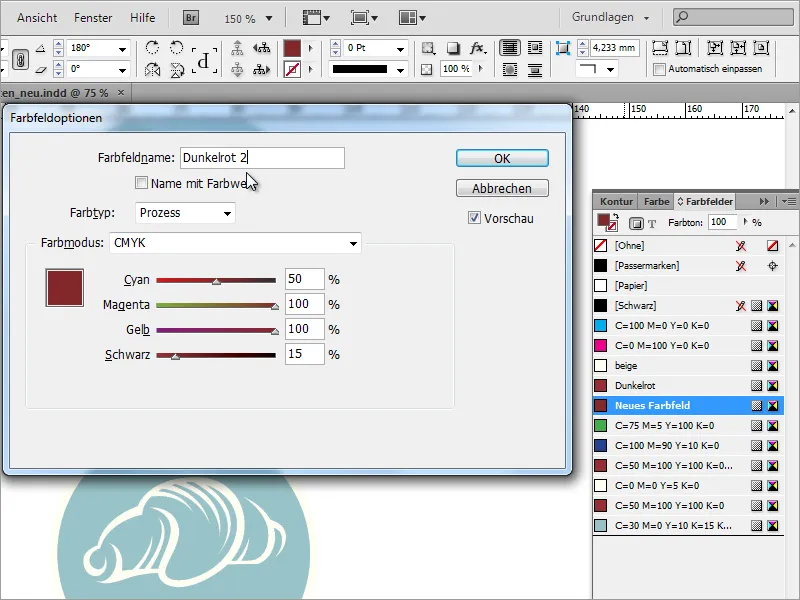The image size is (800, 600).
Task: Switch to the Kontur tab
Action: coord(616,202)
